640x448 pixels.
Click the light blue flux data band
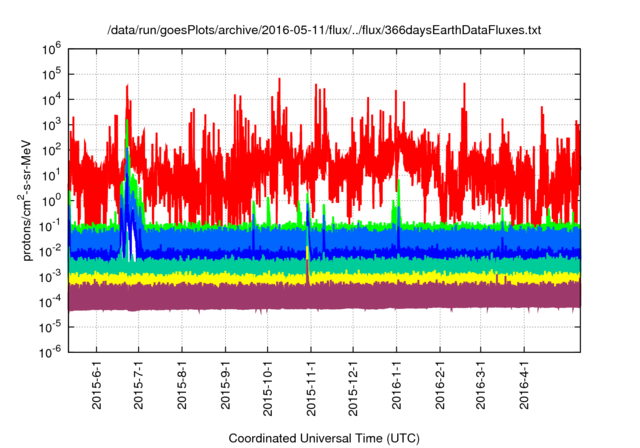(324, 238)
